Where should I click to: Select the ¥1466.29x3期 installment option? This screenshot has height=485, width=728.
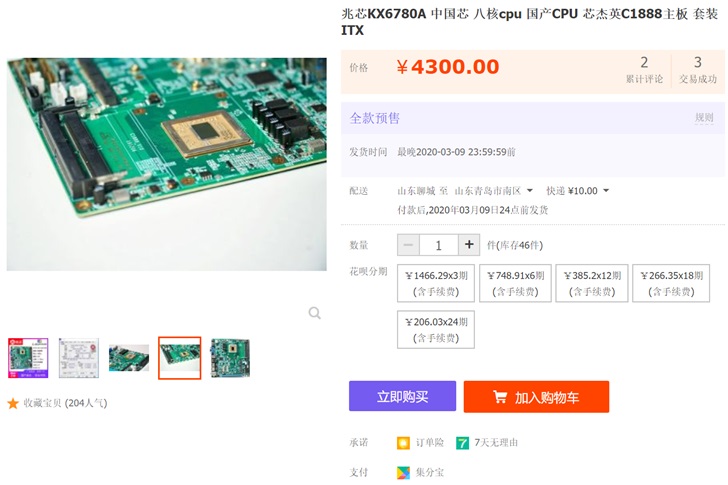pyautogui.click(x=436, y=283)
